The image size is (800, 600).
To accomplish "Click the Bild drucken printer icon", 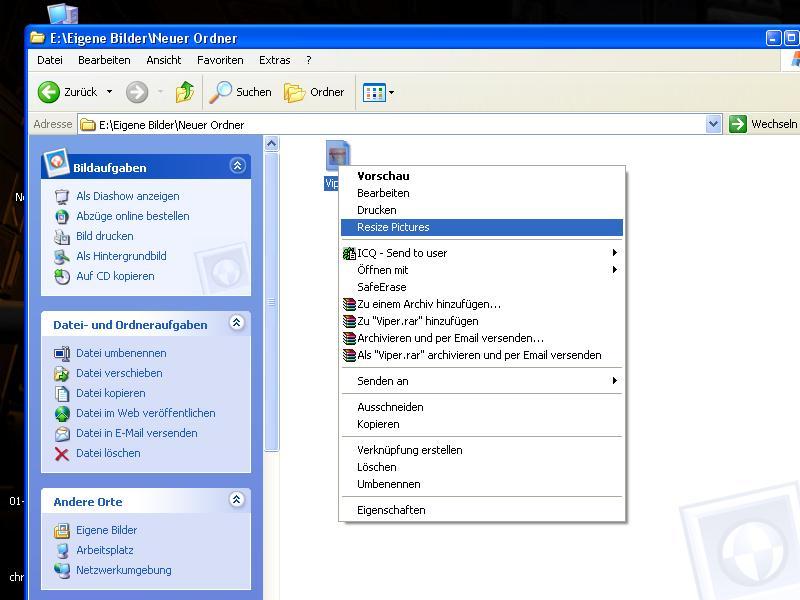I will tap(62, 236).
